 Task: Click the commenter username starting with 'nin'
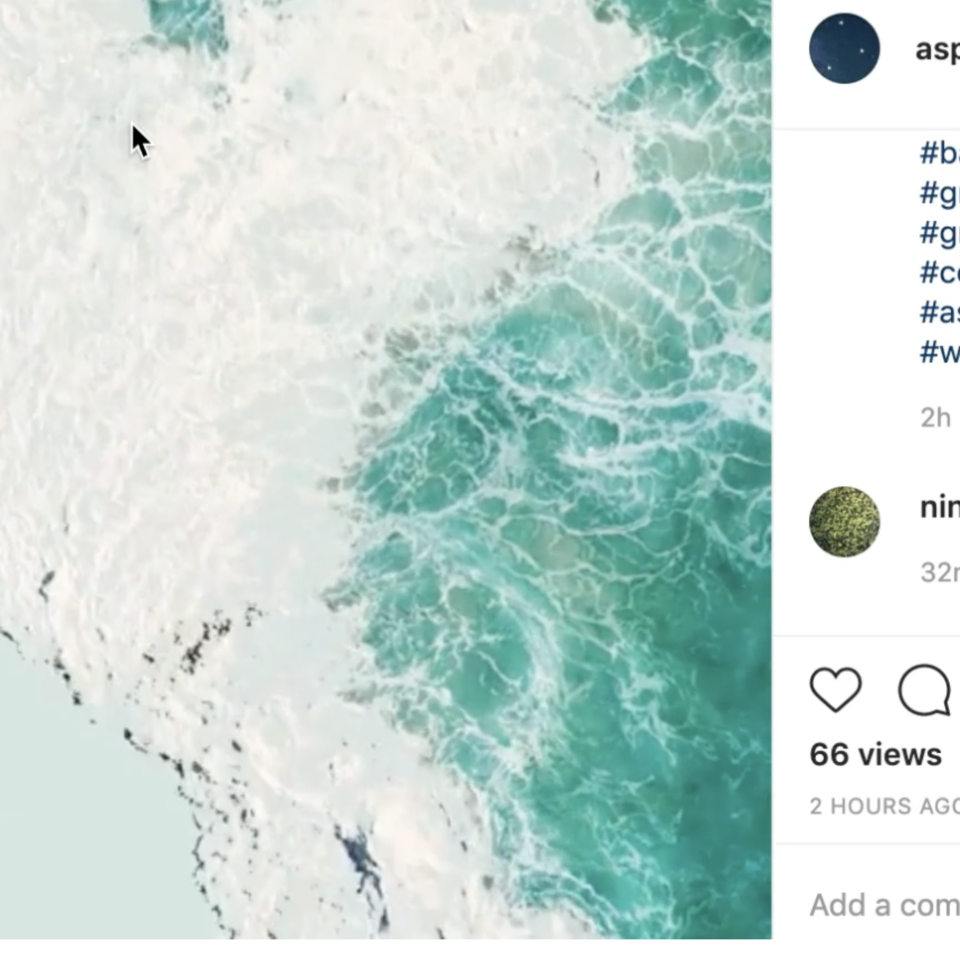(x=940, y=508)
